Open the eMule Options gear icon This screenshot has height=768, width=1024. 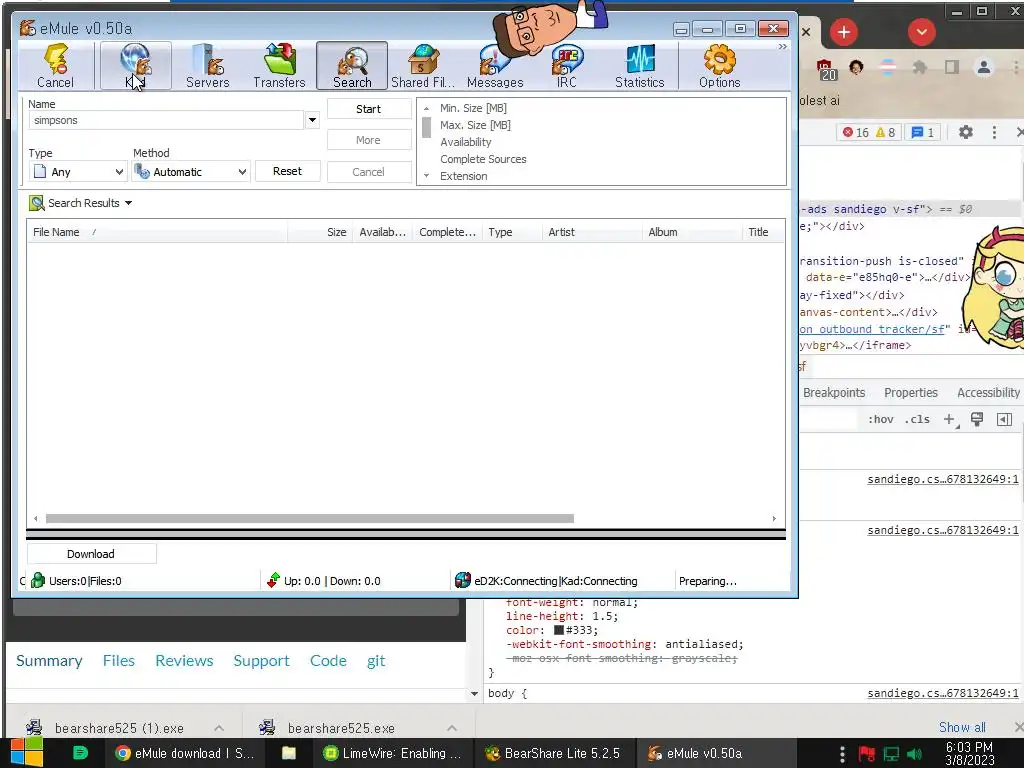[x=720, y=65]
